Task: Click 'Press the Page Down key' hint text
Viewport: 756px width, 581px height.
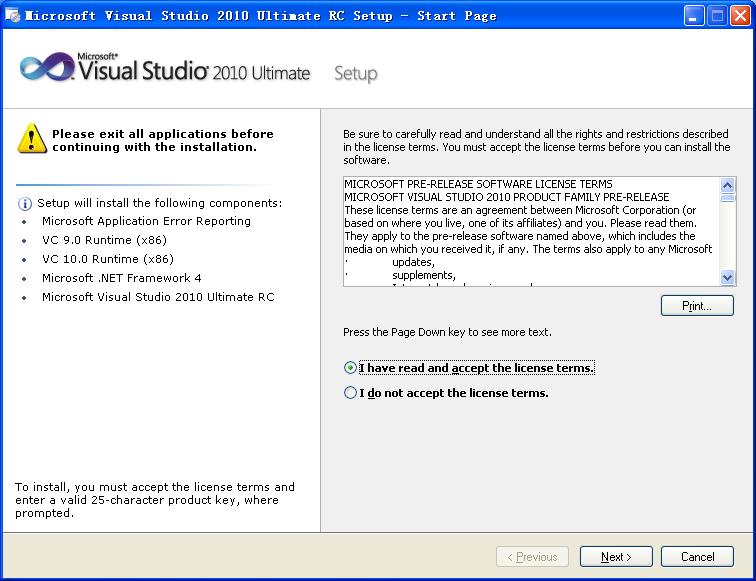Action: click(x=447, y=332)
